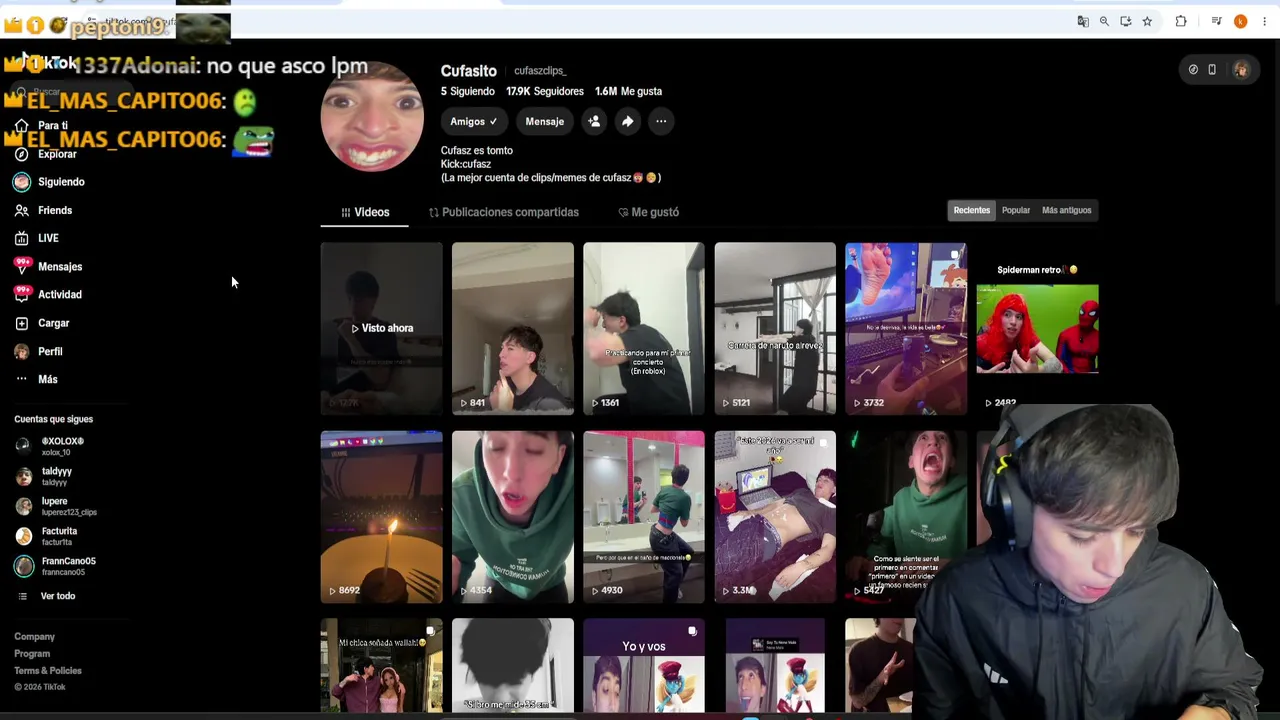Open the account avatar in TikTok top-right pill

pos(1241,70)
